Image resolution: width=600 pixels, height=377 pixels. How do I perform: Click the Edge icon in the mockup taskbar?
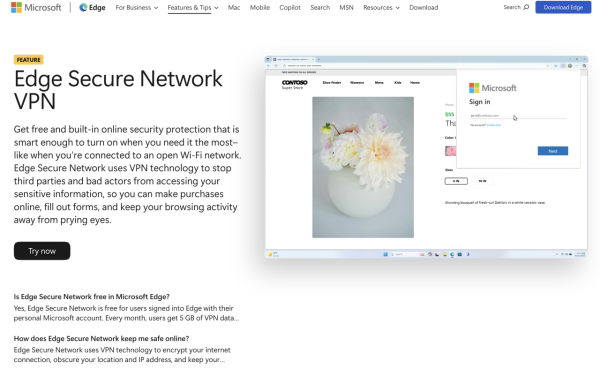pos(452,254)
